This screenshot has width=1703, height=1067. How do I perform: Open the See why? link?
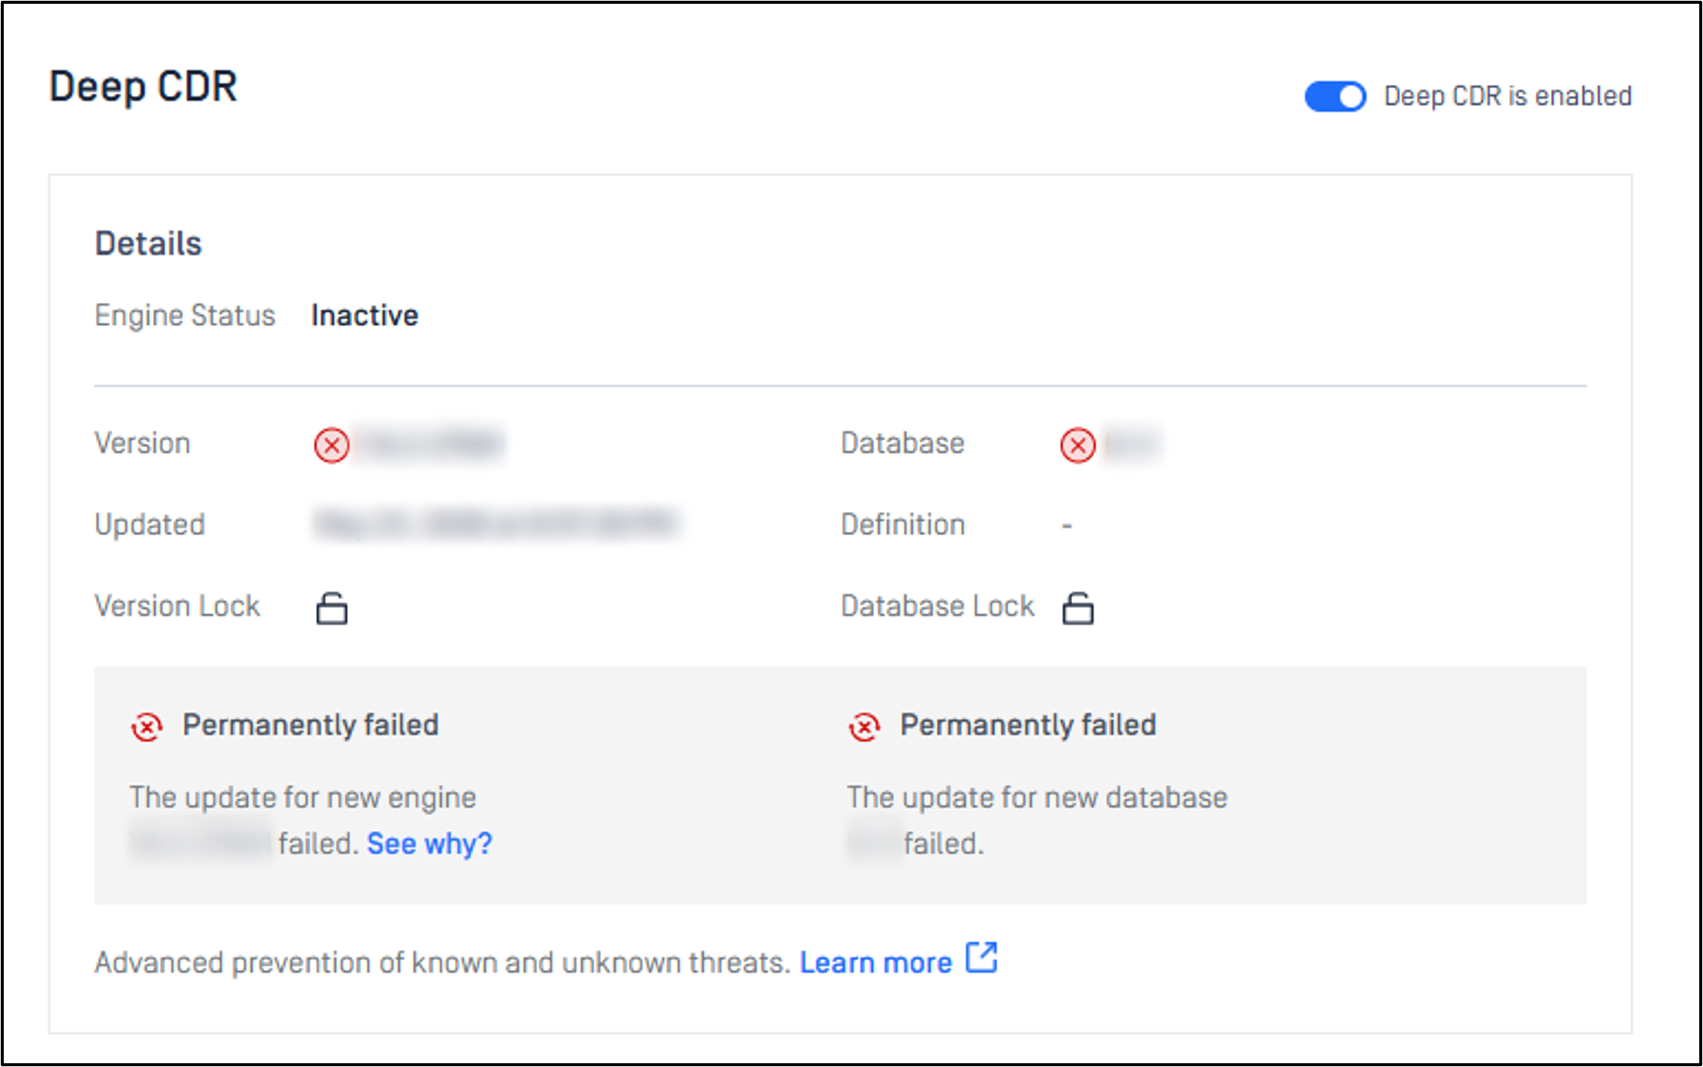point(430,844)
